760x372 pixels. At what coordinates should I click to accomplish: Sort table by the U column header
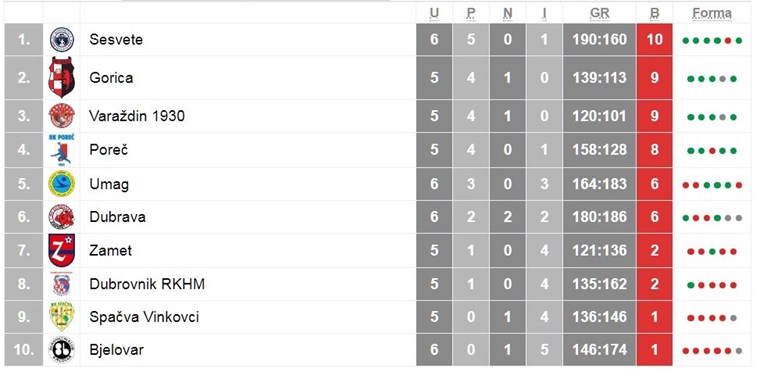click(434, 14)
